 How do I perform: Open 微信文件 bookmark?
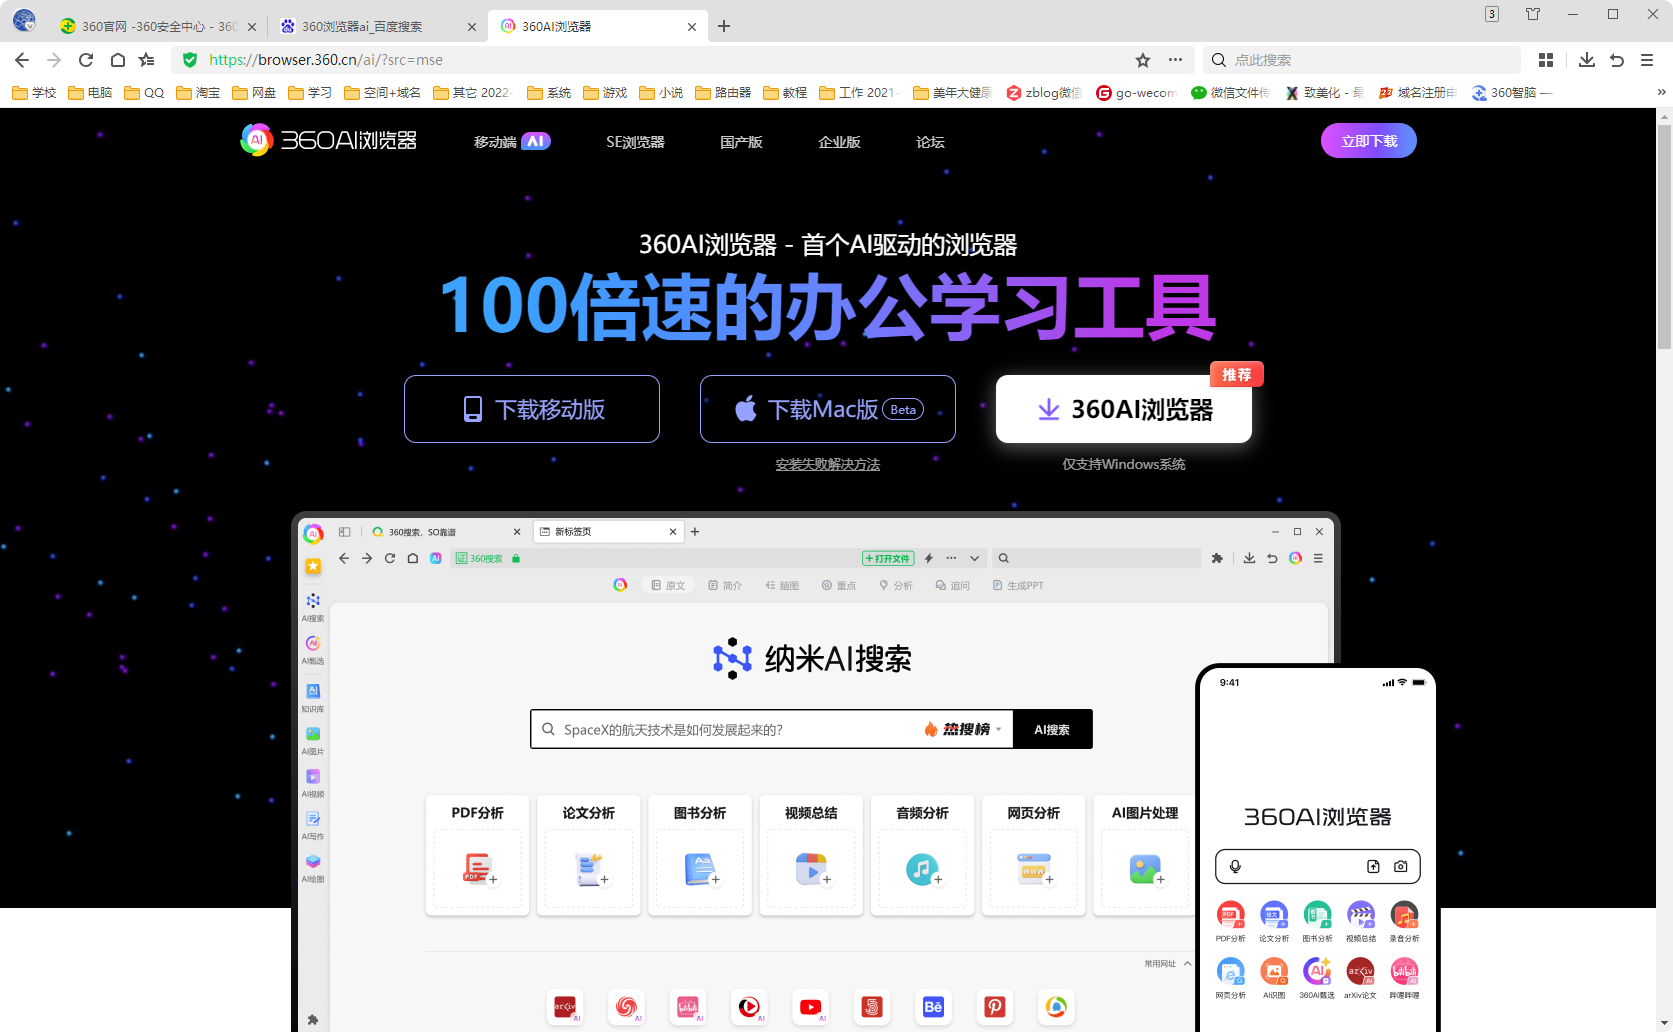pos(1230,93)
